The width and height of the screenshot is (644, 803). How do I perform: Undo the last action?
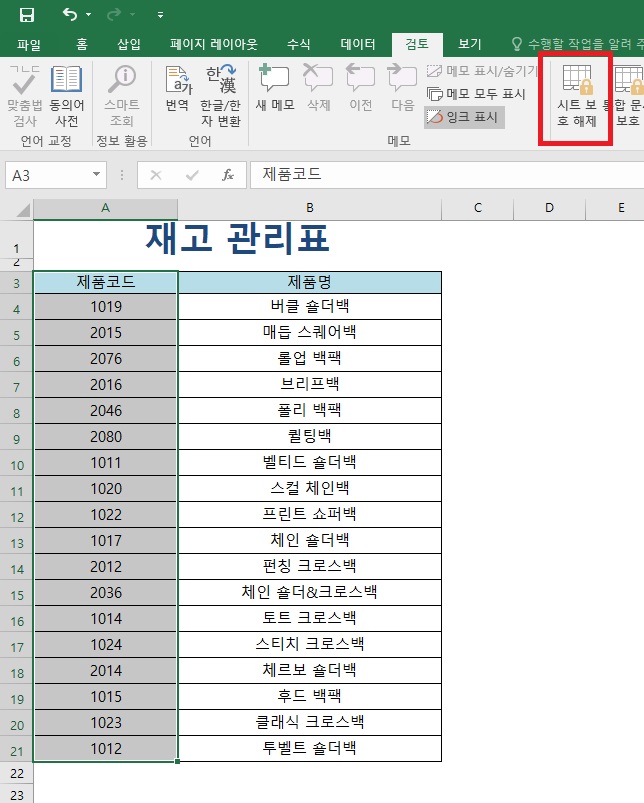point(70,14)
